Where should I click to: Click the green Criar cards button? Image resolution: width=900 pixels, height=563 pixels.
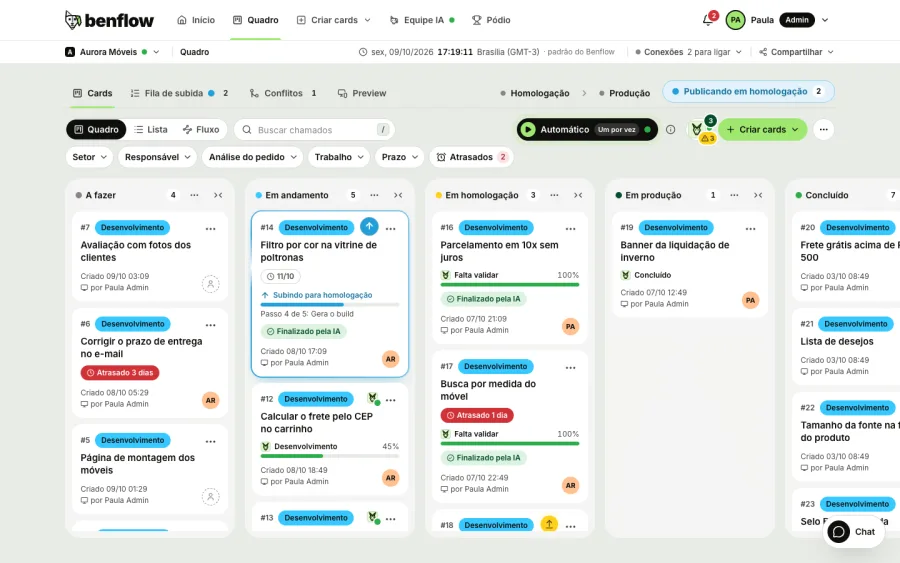coord(763,130)
